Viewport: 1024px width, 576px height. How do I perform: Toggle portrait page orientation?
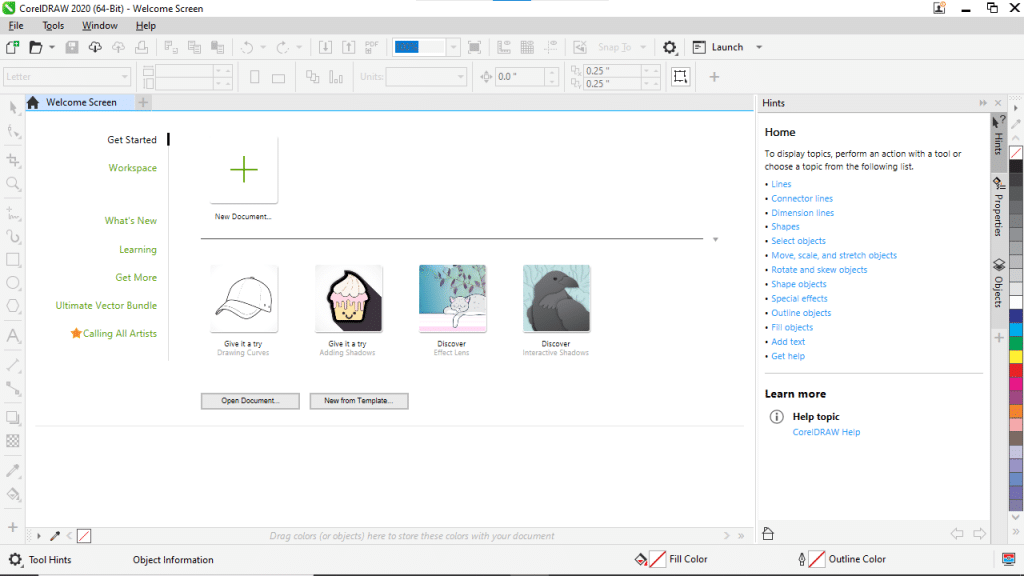tap(255, 77)
